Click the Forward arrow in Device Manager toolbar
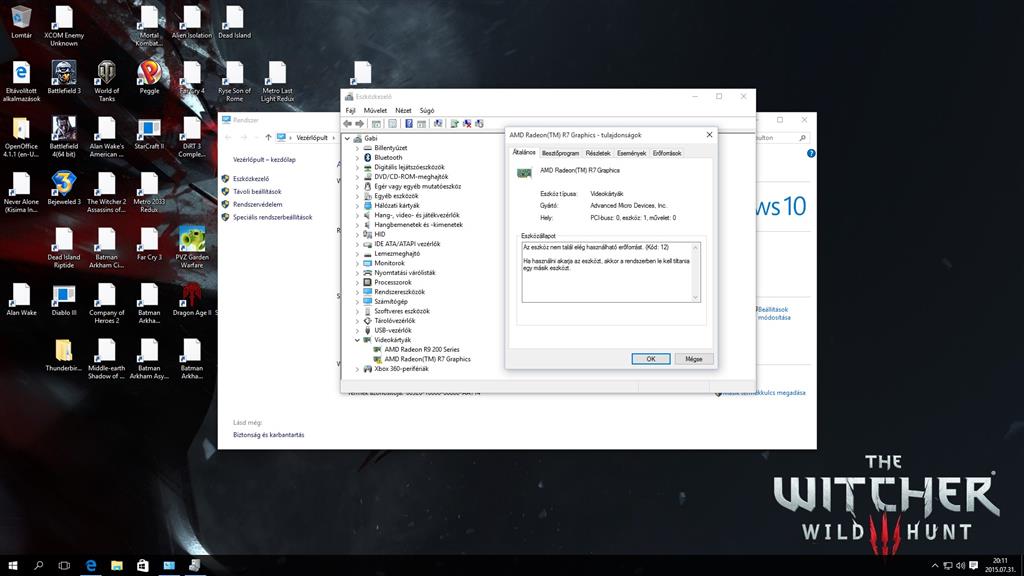The image size is (1024, 576). (x=359, y=123)
